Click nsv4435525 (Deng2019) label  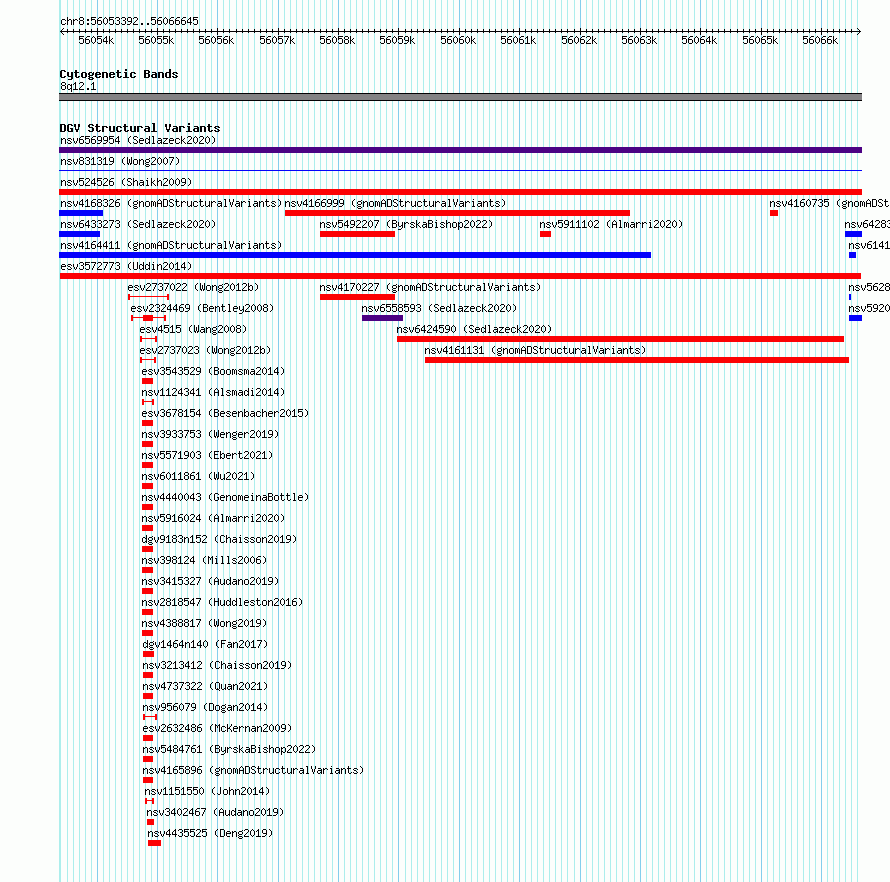pos(210,833)
